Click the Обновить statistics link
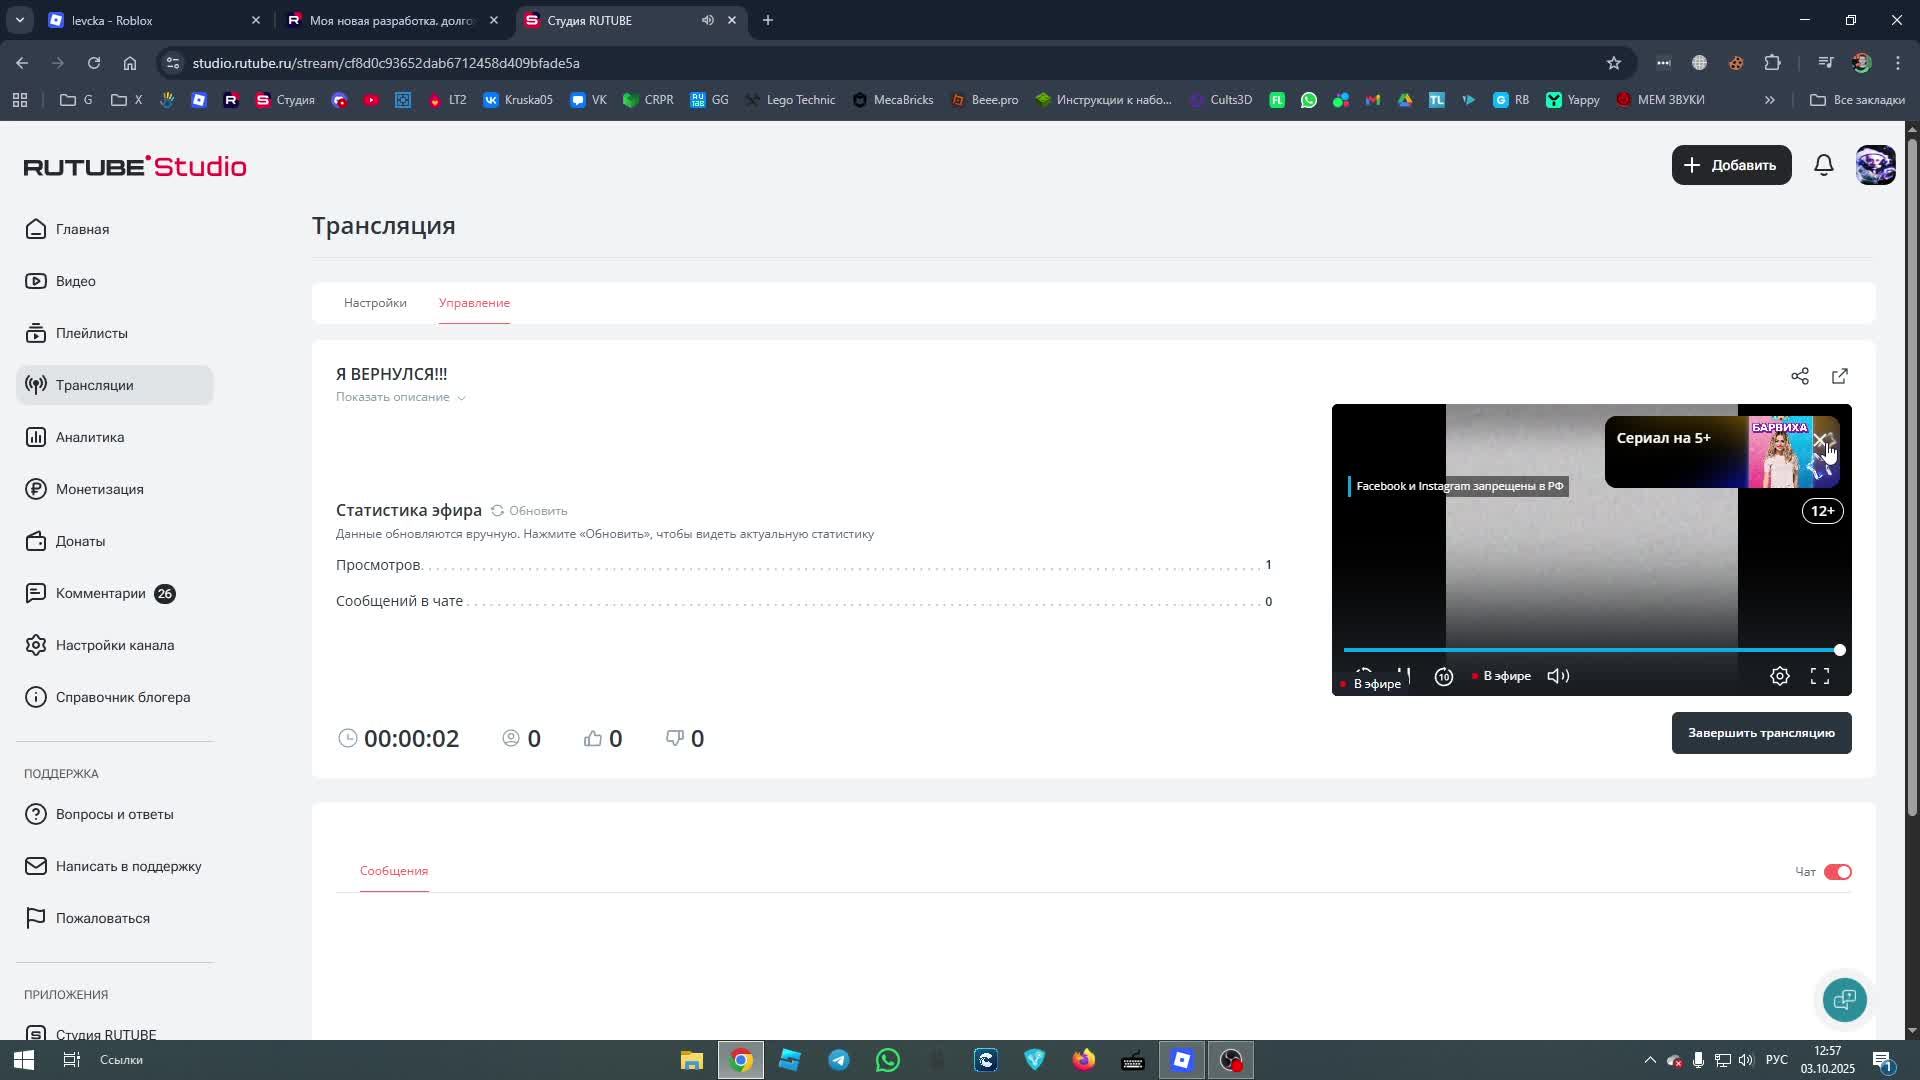This screenshot has height=1080, width=1920. tap(538, 511)
